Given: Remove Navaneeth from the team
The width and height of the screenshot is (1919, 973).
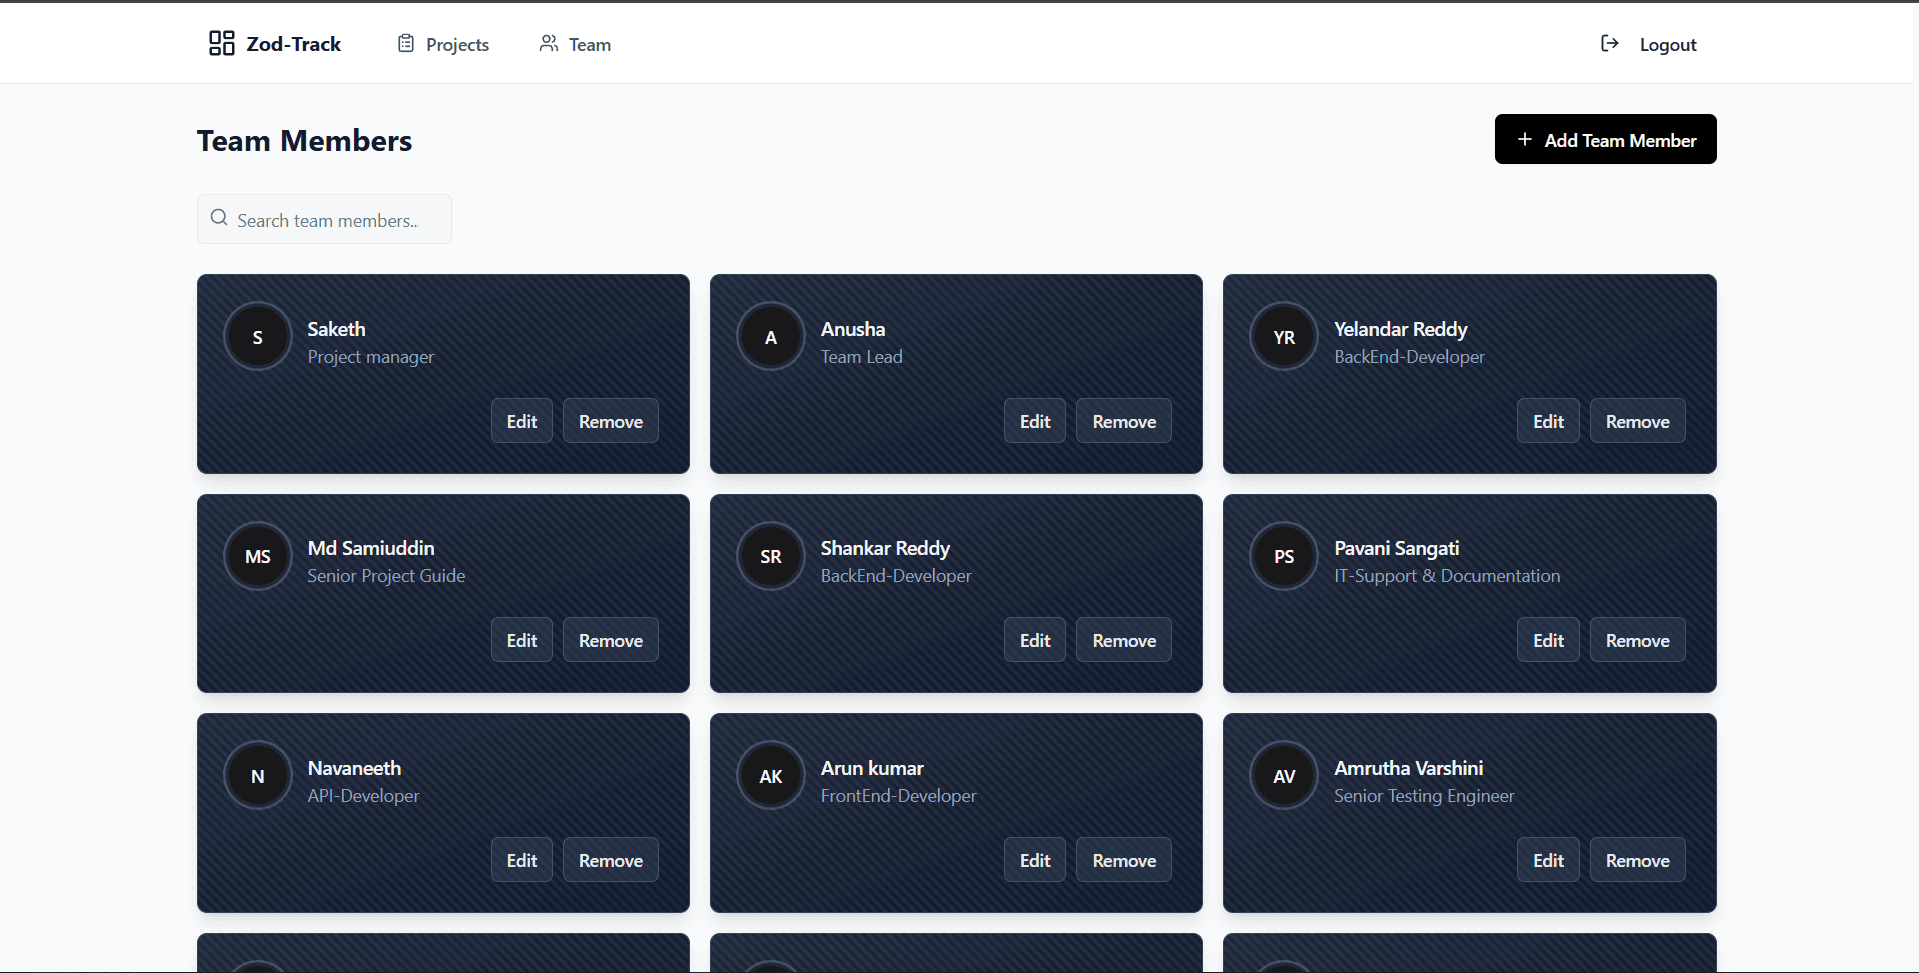Looking at the screenshot, I should pos(611,860).
